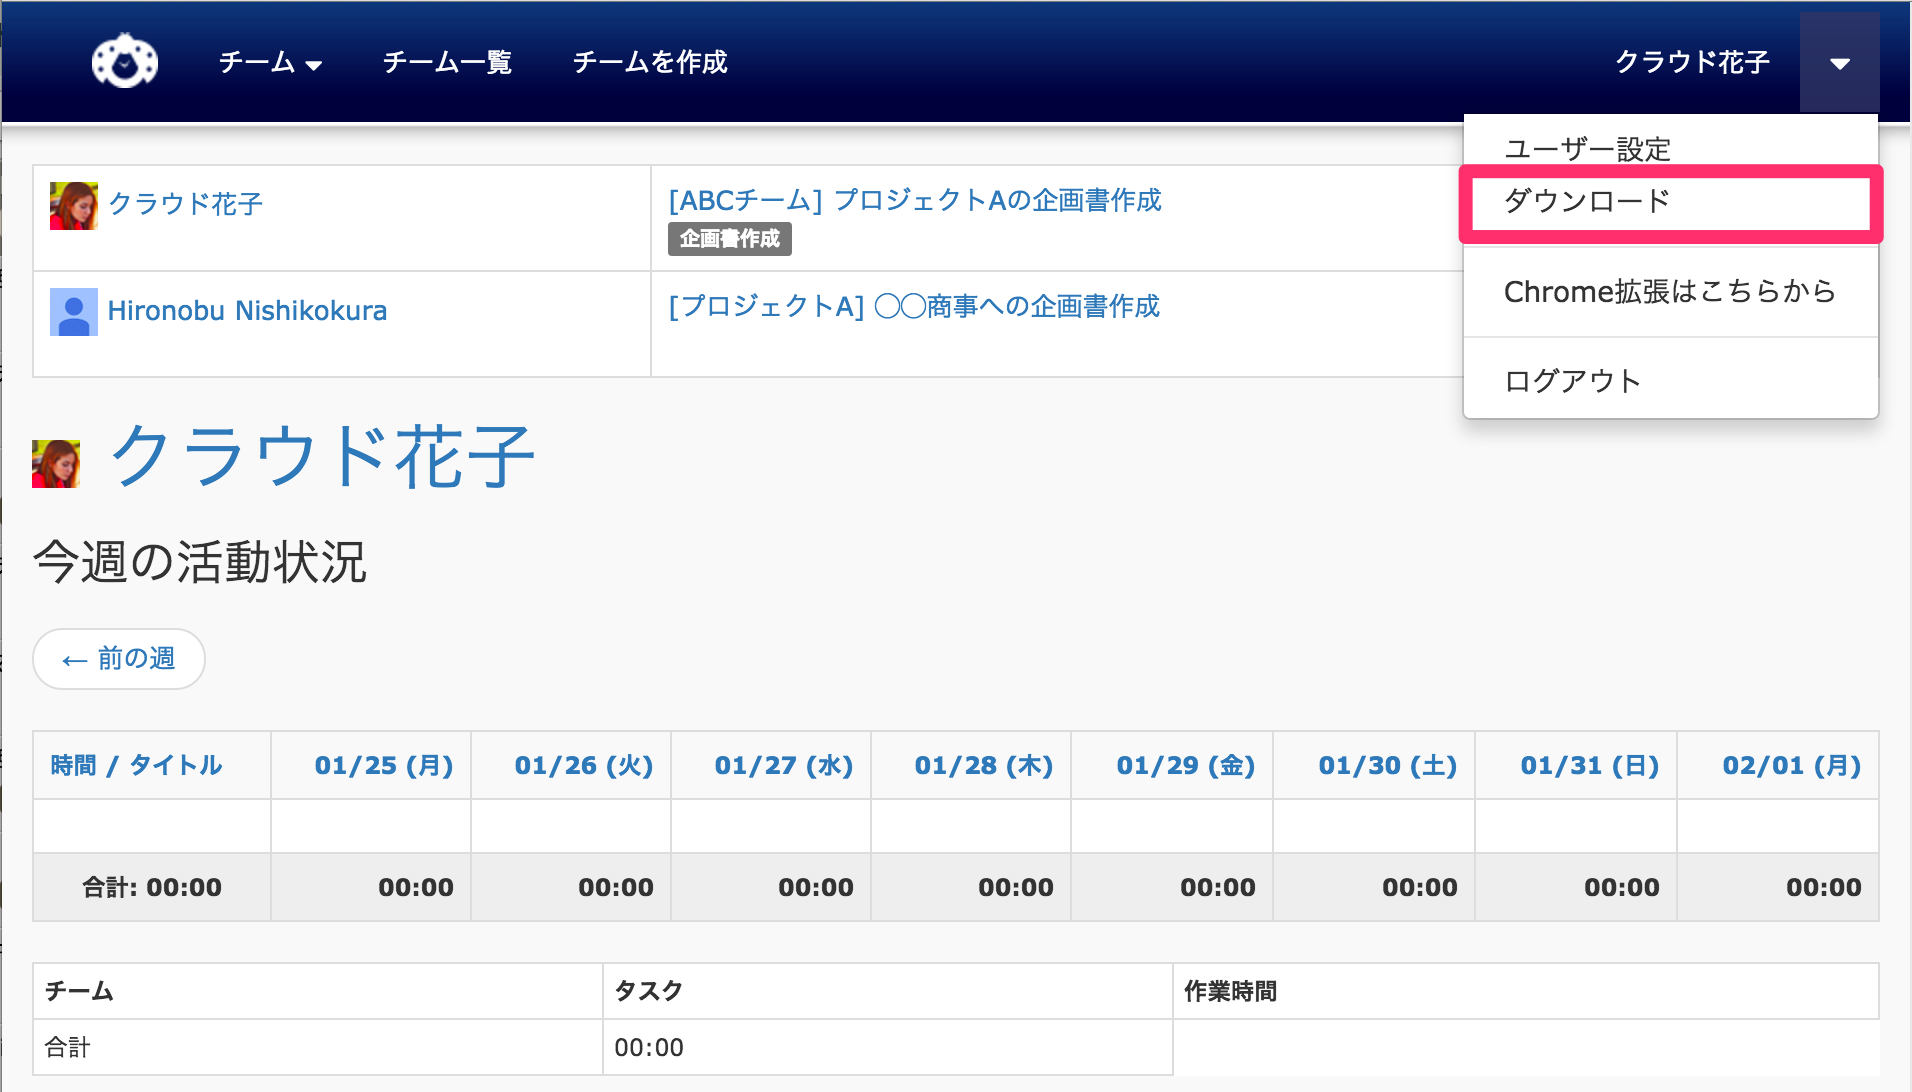
Task: Open チームを作成 in the navbar
Action: [x=650, y=62]
